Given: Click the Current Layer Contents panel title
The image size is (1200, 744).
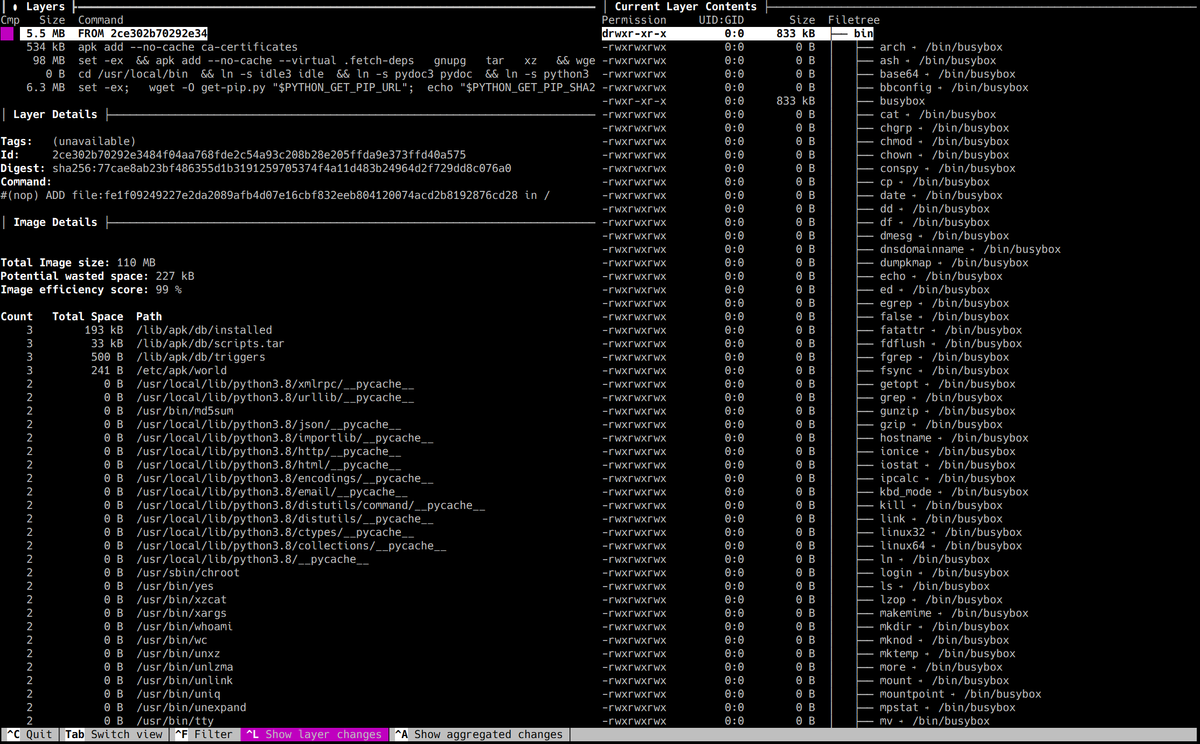Looking at the screenshot, I should click(x=686, y=6).
